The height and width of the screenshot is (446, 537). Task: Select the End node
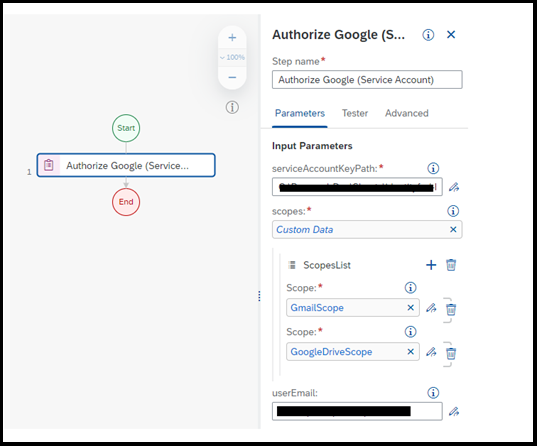click(126, 202)
